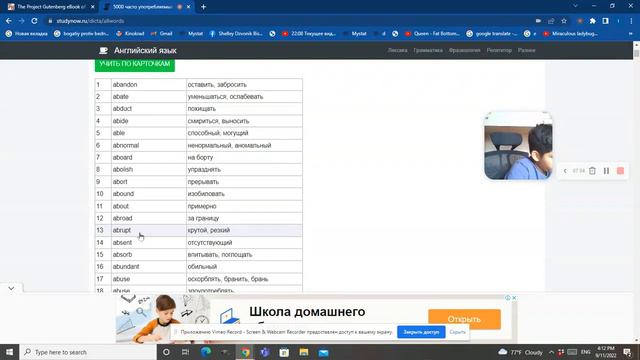Image resolution: width=640 pixels, height=360 pixels.
Task: Click the share page icon in address bar
Action: tap(551, 21)
